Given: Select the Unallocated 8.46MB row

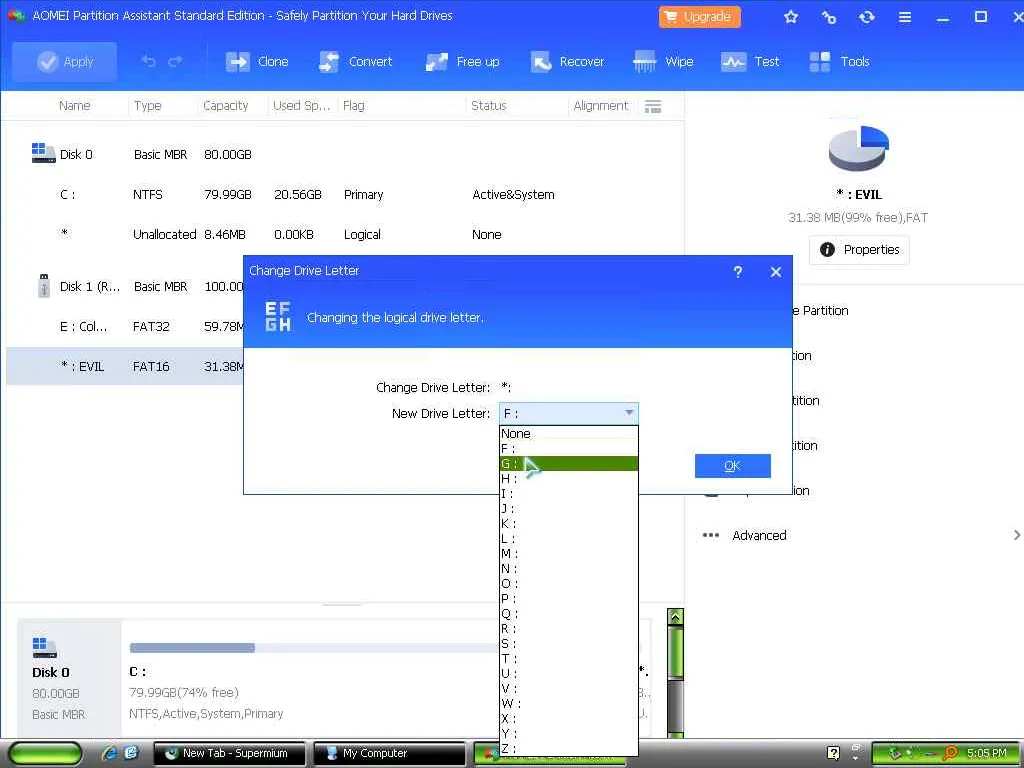Looking at the screenshot, I should 343,234.
